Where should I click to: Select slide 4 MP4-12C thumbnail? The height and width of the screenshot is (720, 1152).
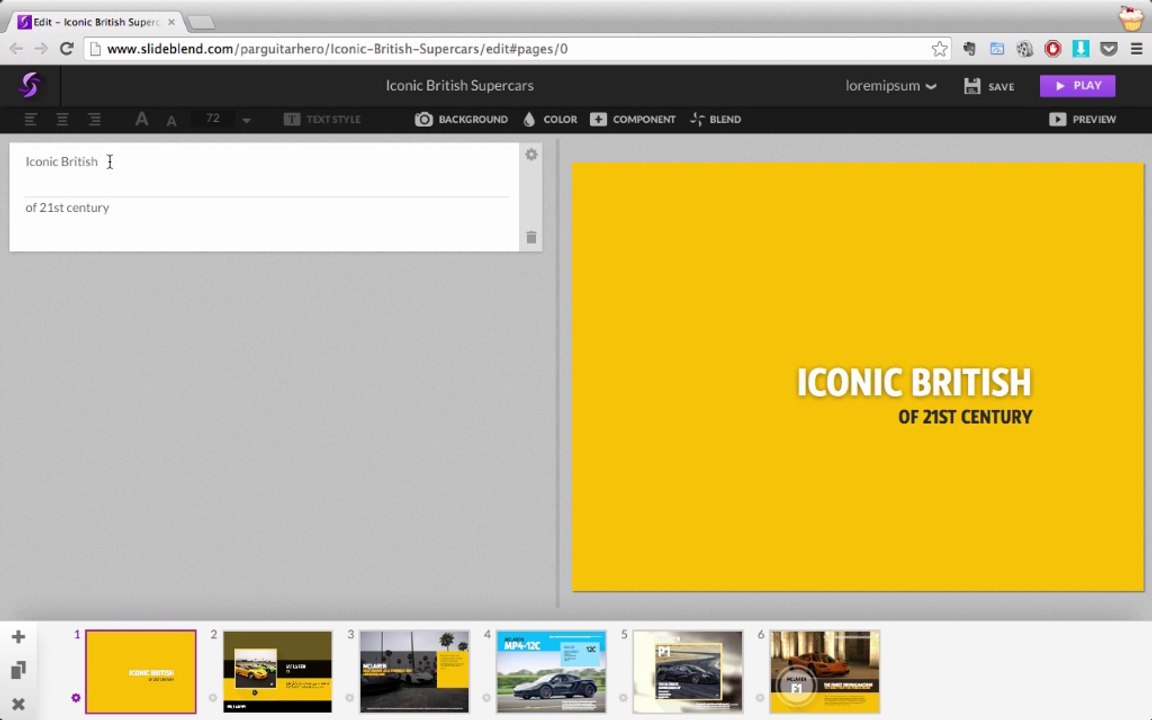551,672
